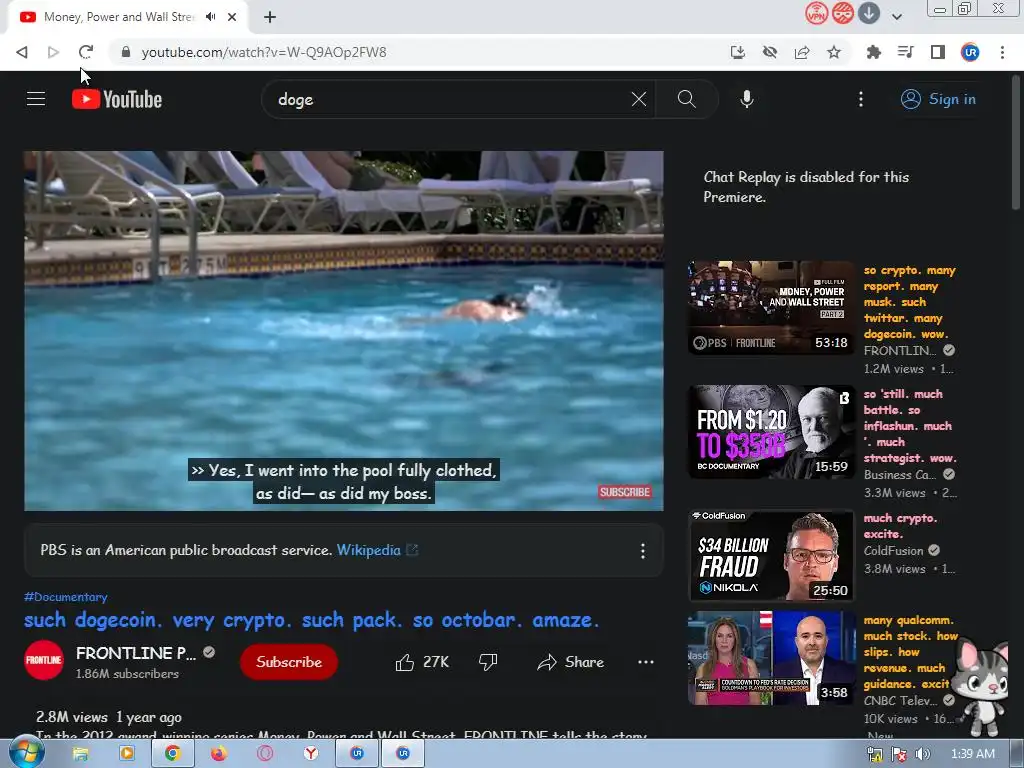The image size is (1024, 768).
Task: Open From $1.20 to $350B video thumbnail
Action: (x=771, y=432)
